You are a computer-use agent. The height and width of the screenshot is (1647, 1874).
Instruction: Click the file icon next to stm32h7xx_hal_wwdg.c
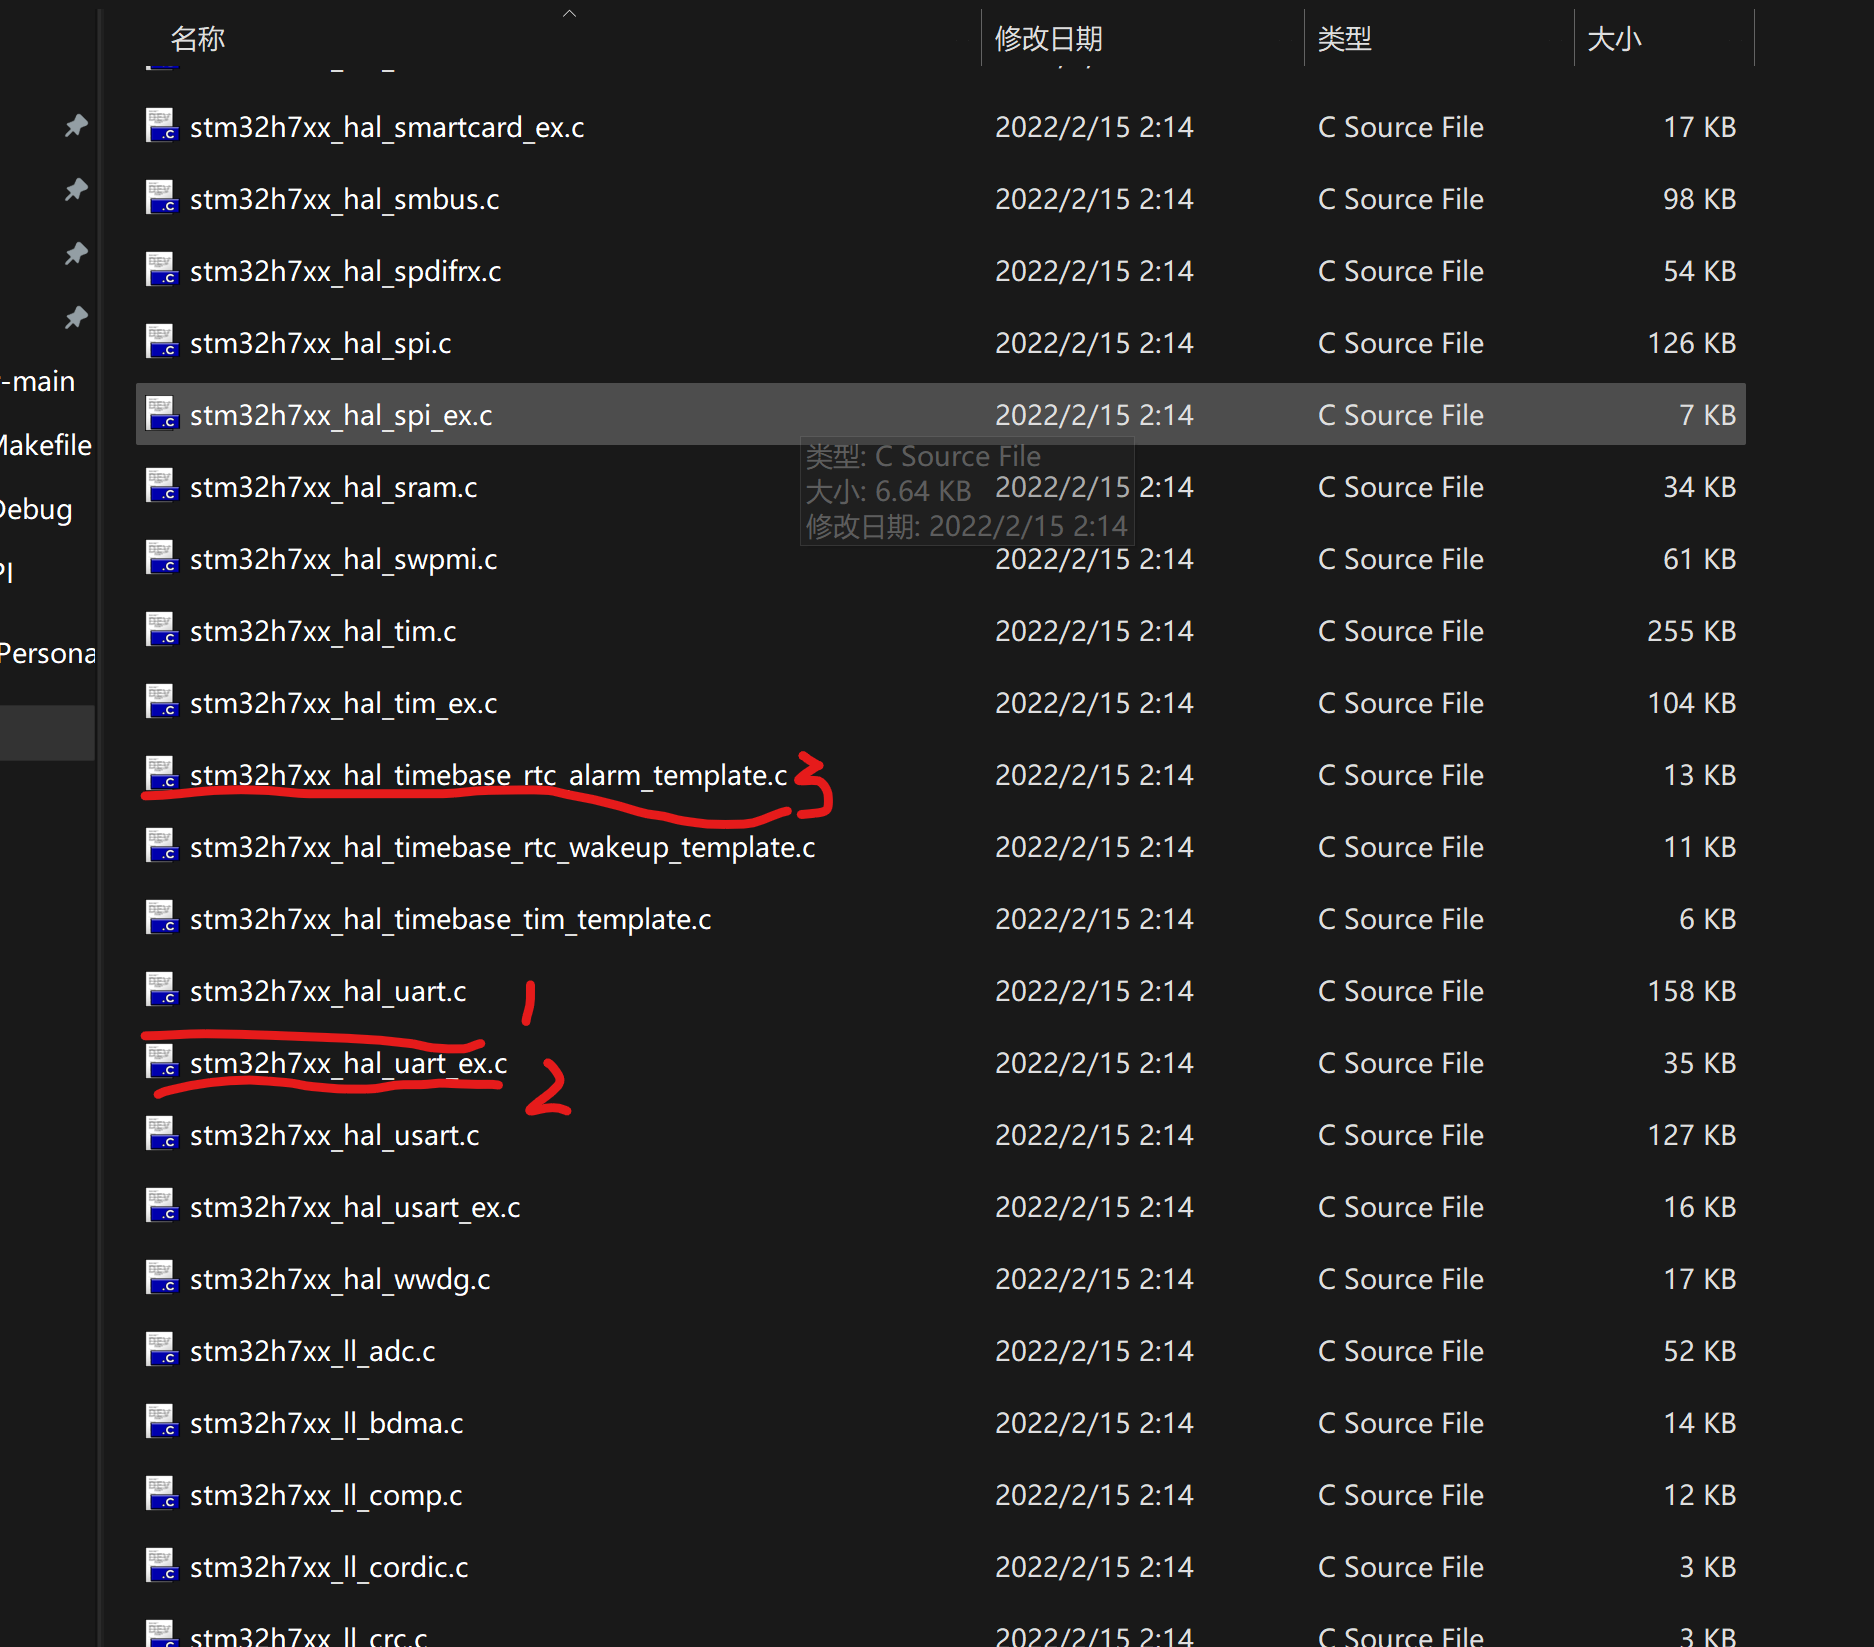click(x=162, y=1278)
